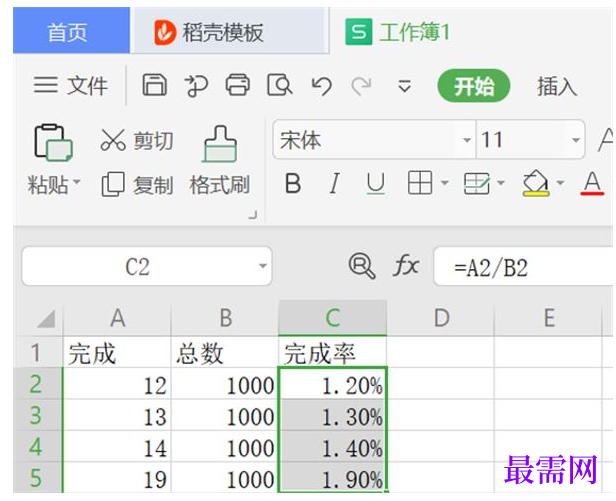Click 剪切 cut button
616x501 pixels.
coord(137,140)
